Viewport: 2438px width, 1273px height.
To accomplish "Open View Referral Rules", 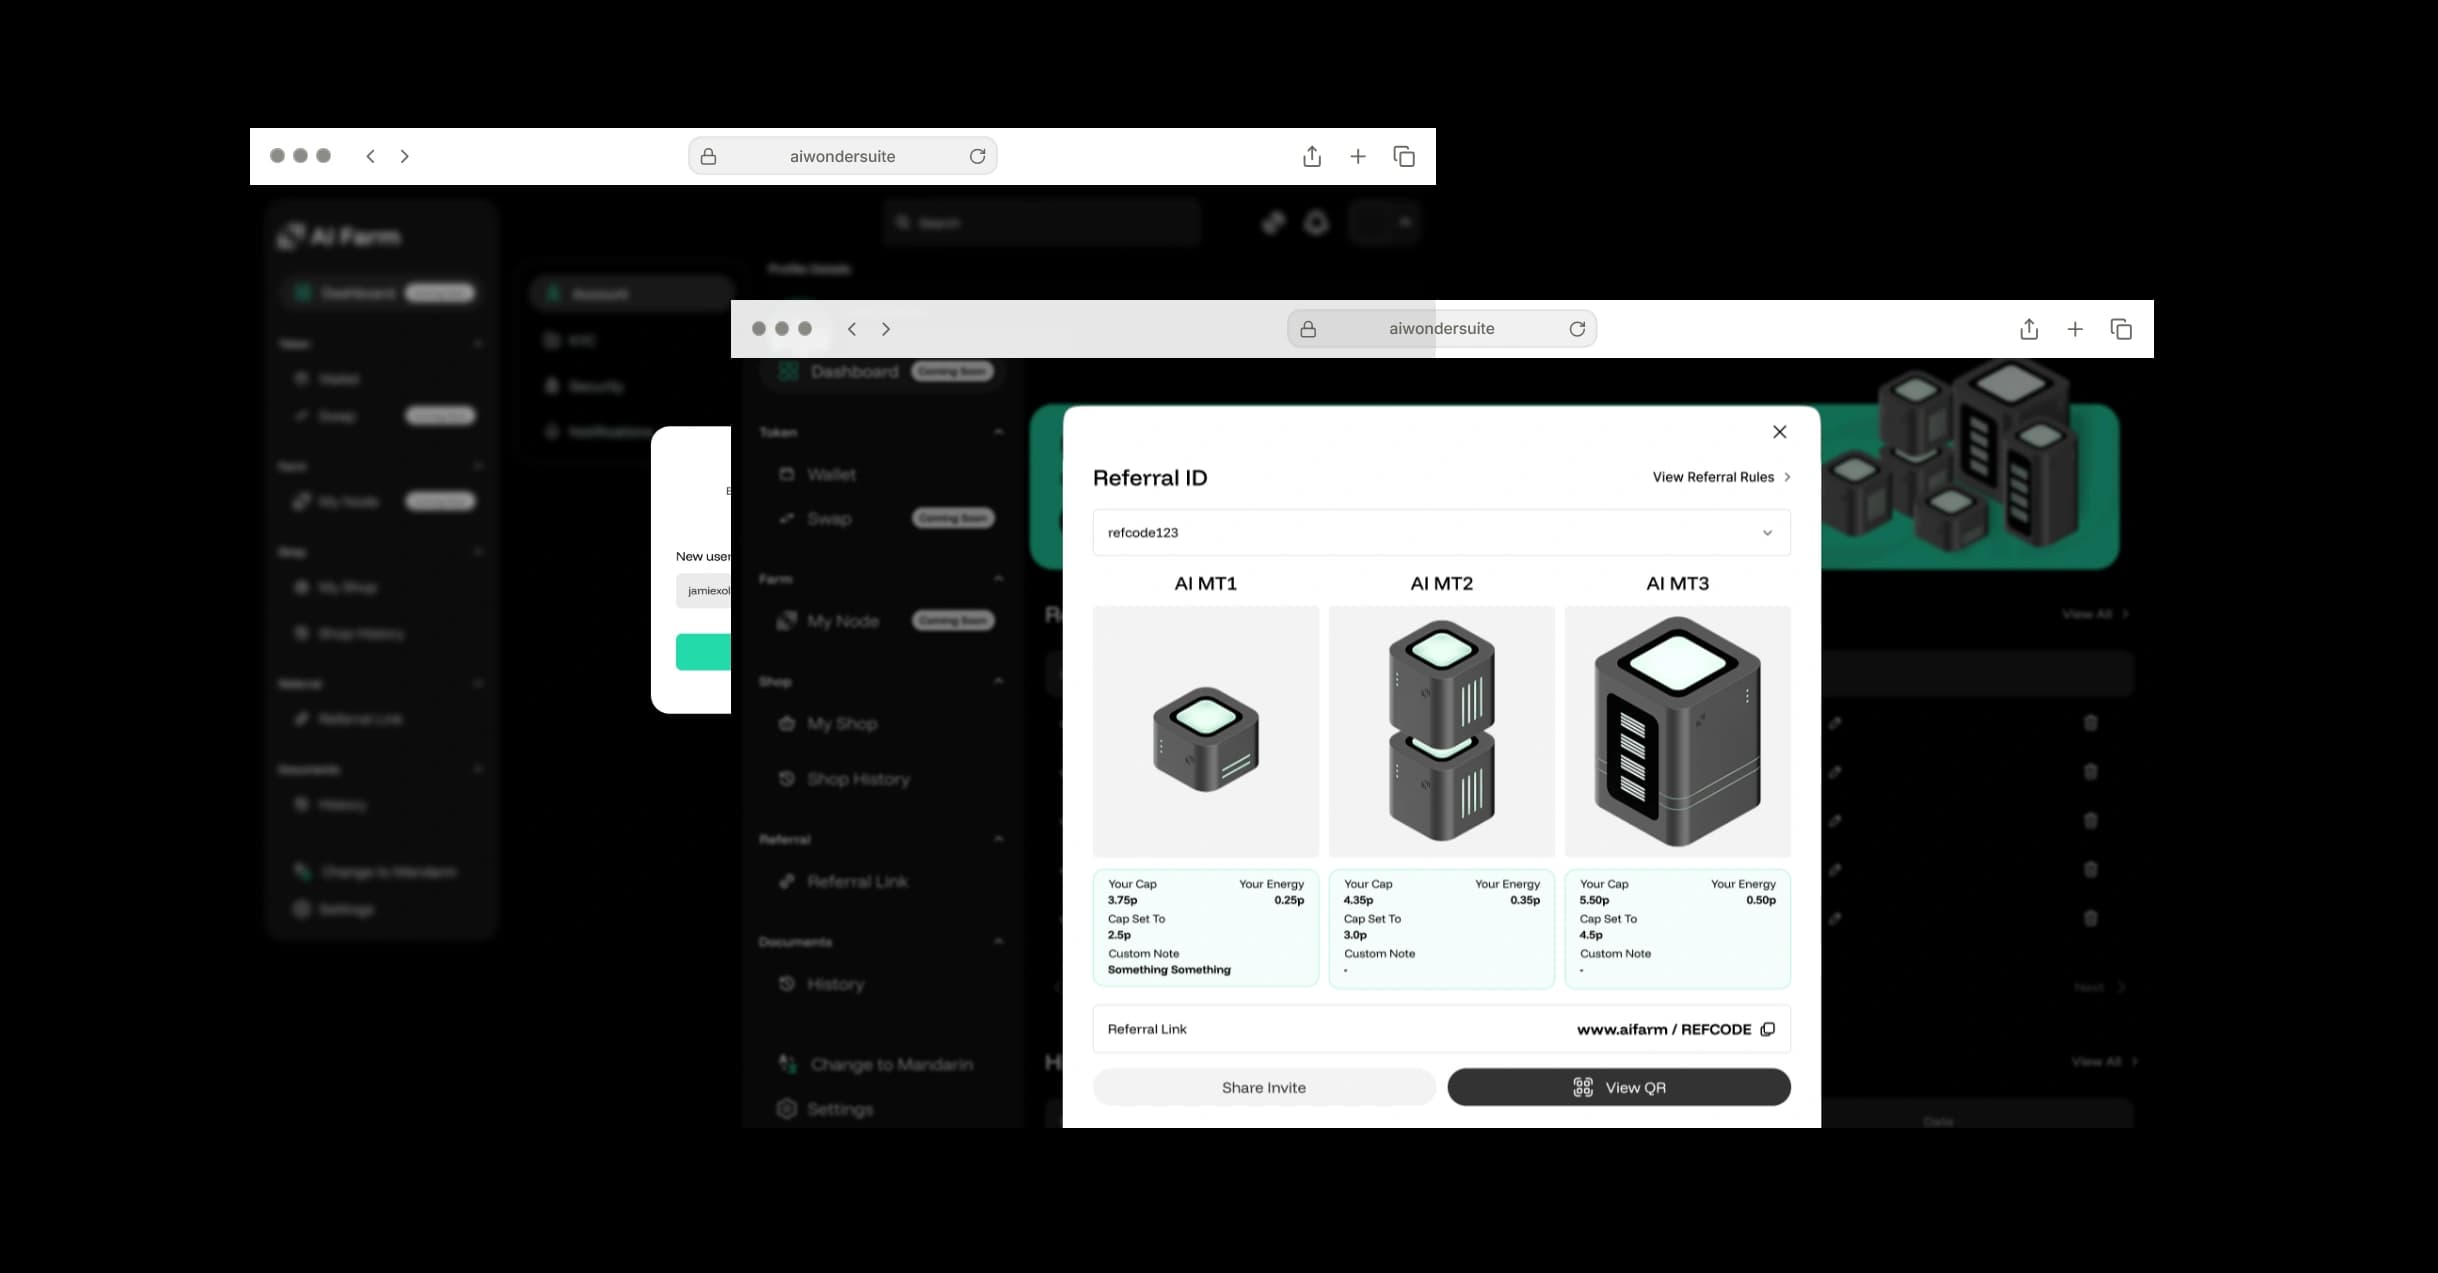I will [x=1713, y=477].
